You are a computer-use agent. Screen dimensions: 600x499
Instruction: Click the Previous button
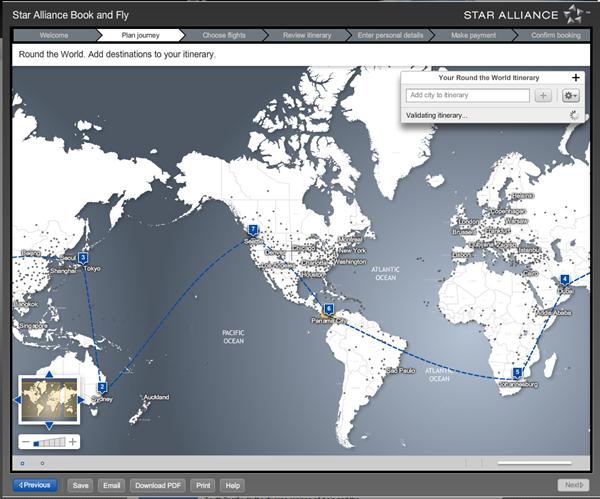click(35, 485)
